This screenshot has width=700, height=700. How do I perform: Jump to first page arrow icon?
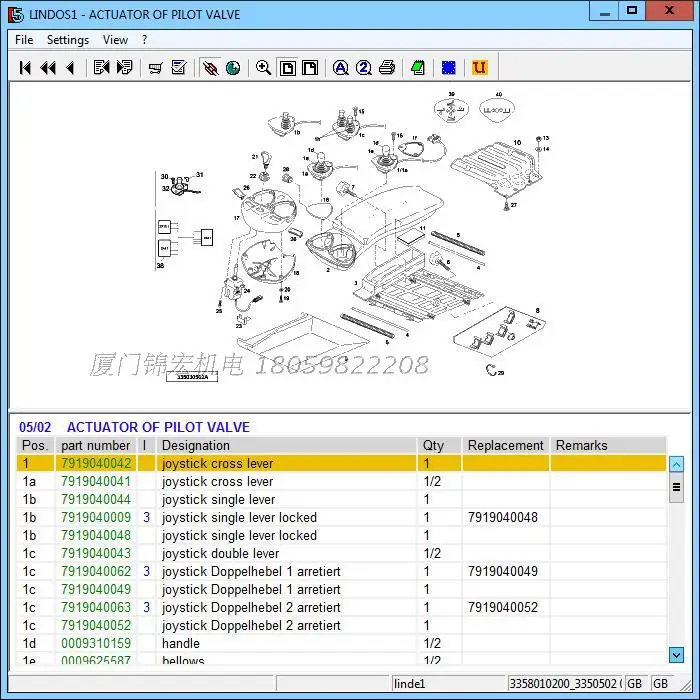pos(25,68)
